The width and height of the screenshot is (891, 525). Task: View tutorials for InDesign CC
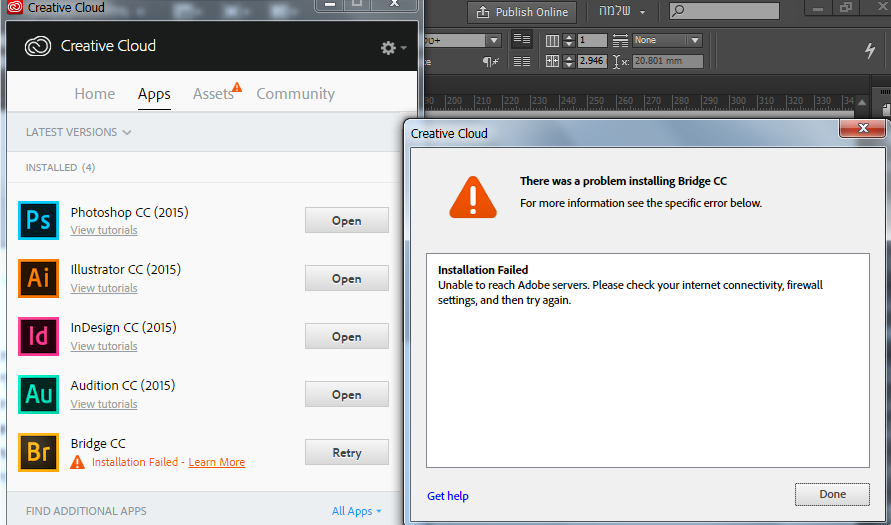(104, 346)
